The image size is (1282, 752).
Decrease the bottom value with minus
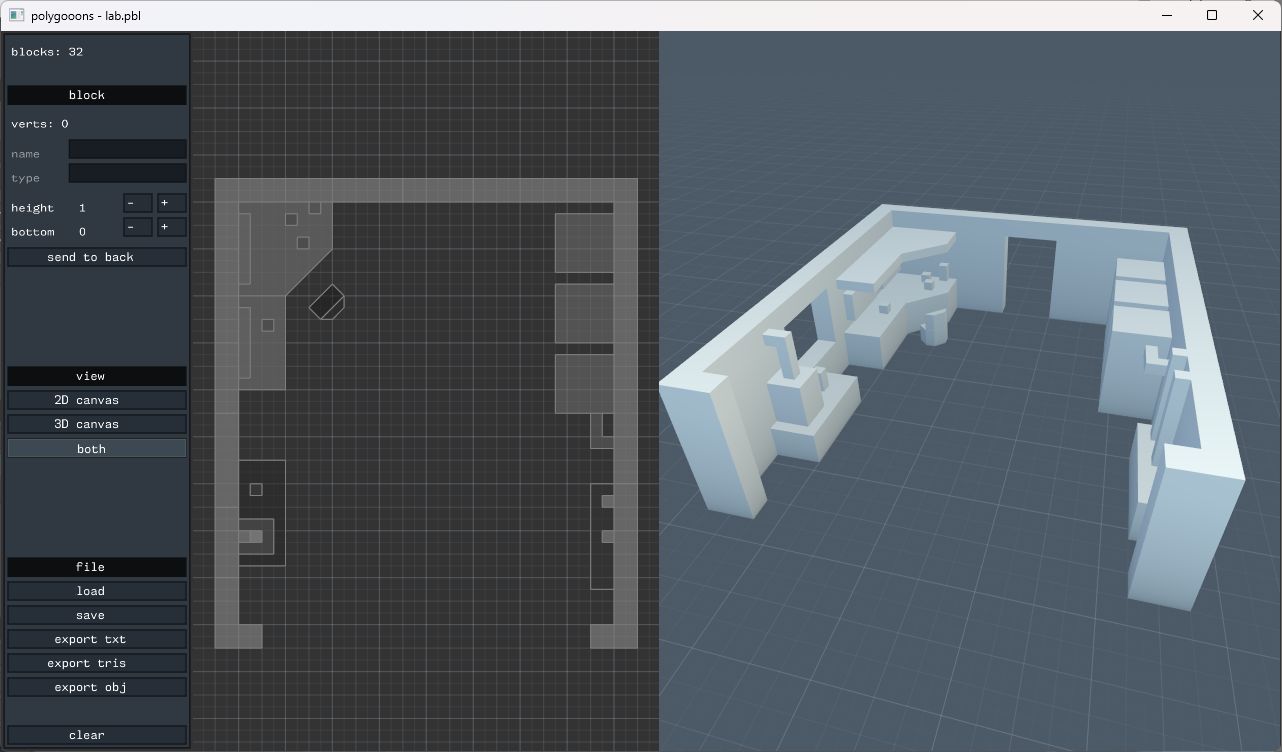[x=138, y=227]
